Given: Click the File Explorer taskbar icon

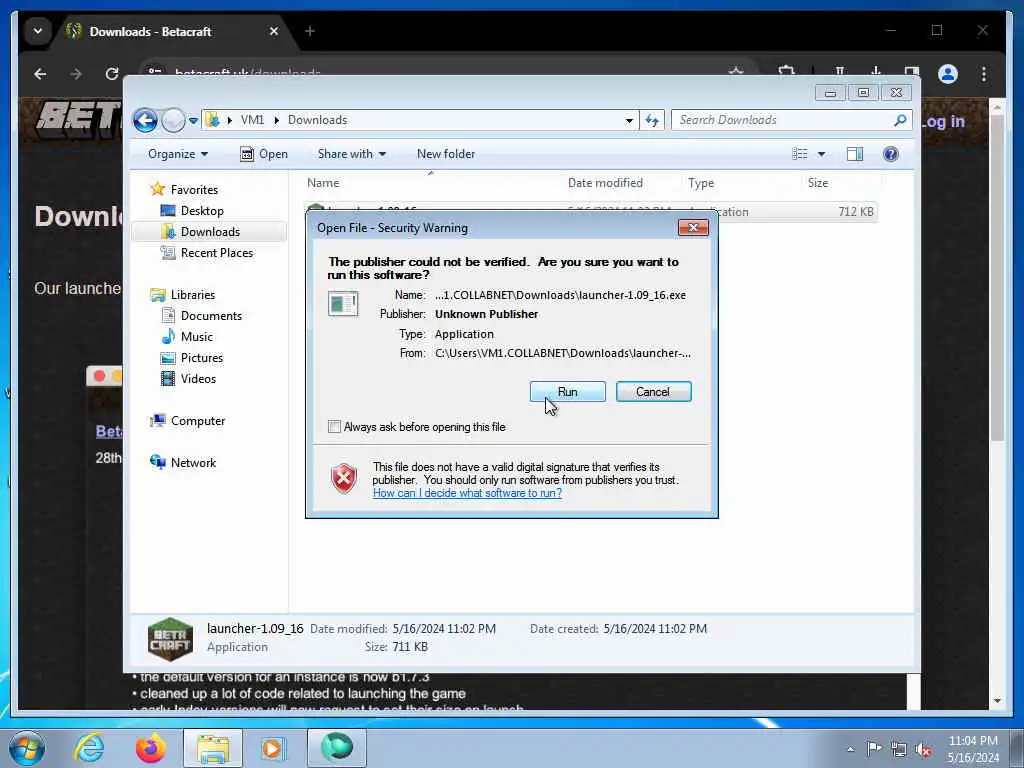Looking at the screenshot, I should [x=213, y=748].
